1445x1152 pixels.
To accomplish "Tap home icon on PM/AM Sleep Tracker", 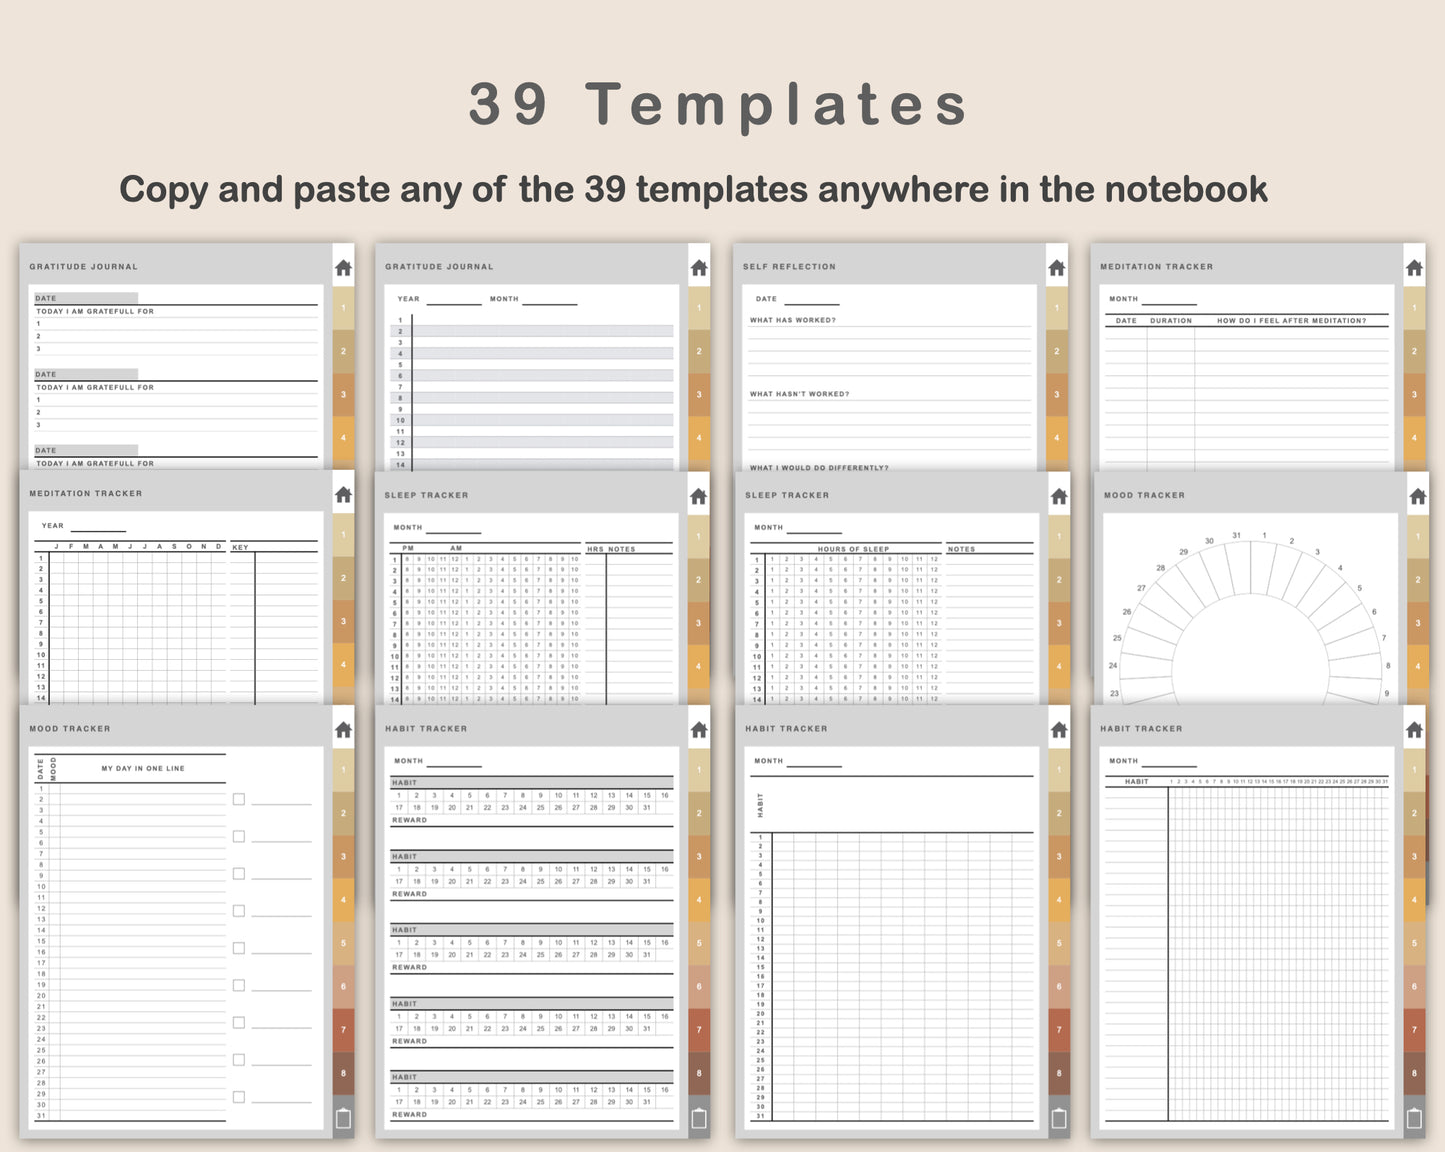I will (x=698, y=497).
